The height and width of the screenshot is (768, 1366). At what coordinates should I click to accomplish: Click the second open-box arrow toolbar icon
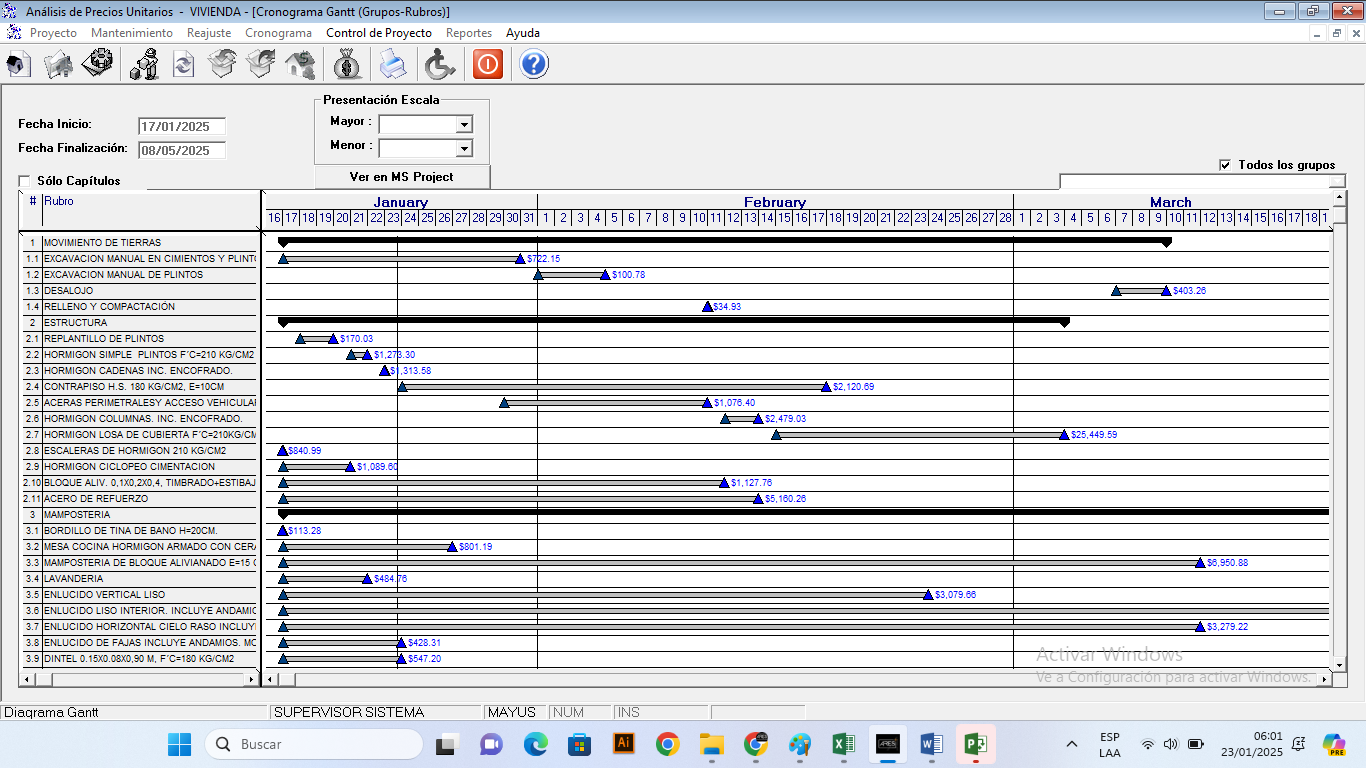(261, 65)
